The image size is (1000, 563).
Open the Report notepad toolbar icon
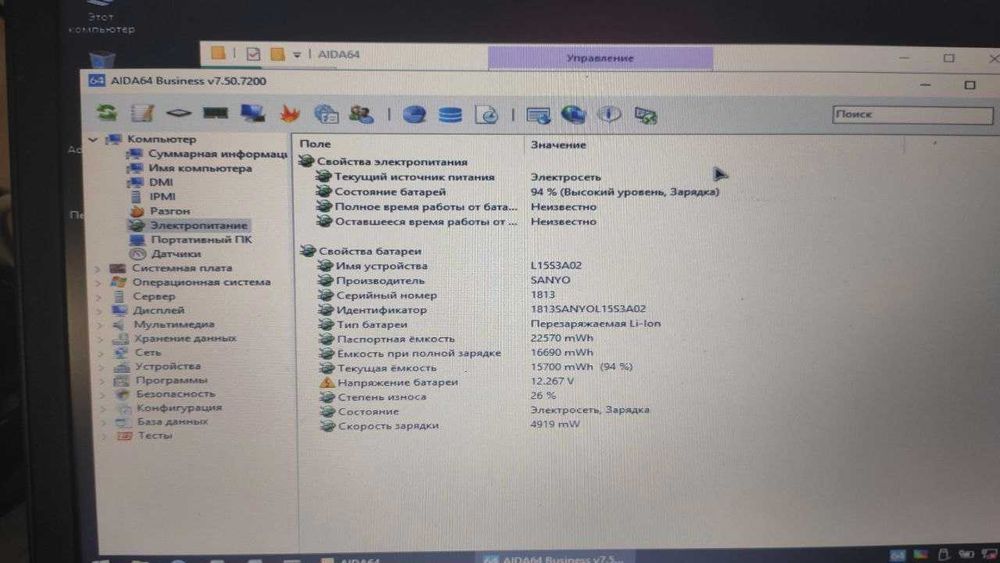click(x=142, y=113)
